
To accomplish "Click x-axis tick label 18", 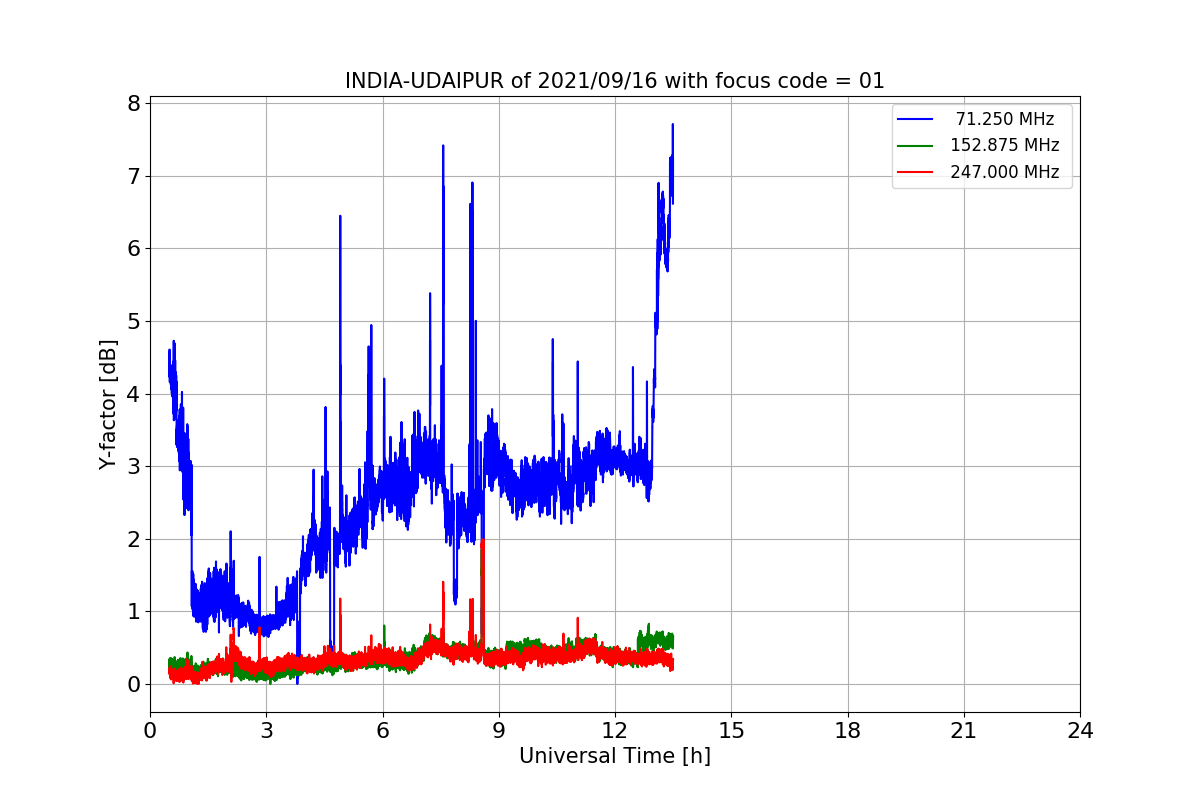I will pos(848,731).
